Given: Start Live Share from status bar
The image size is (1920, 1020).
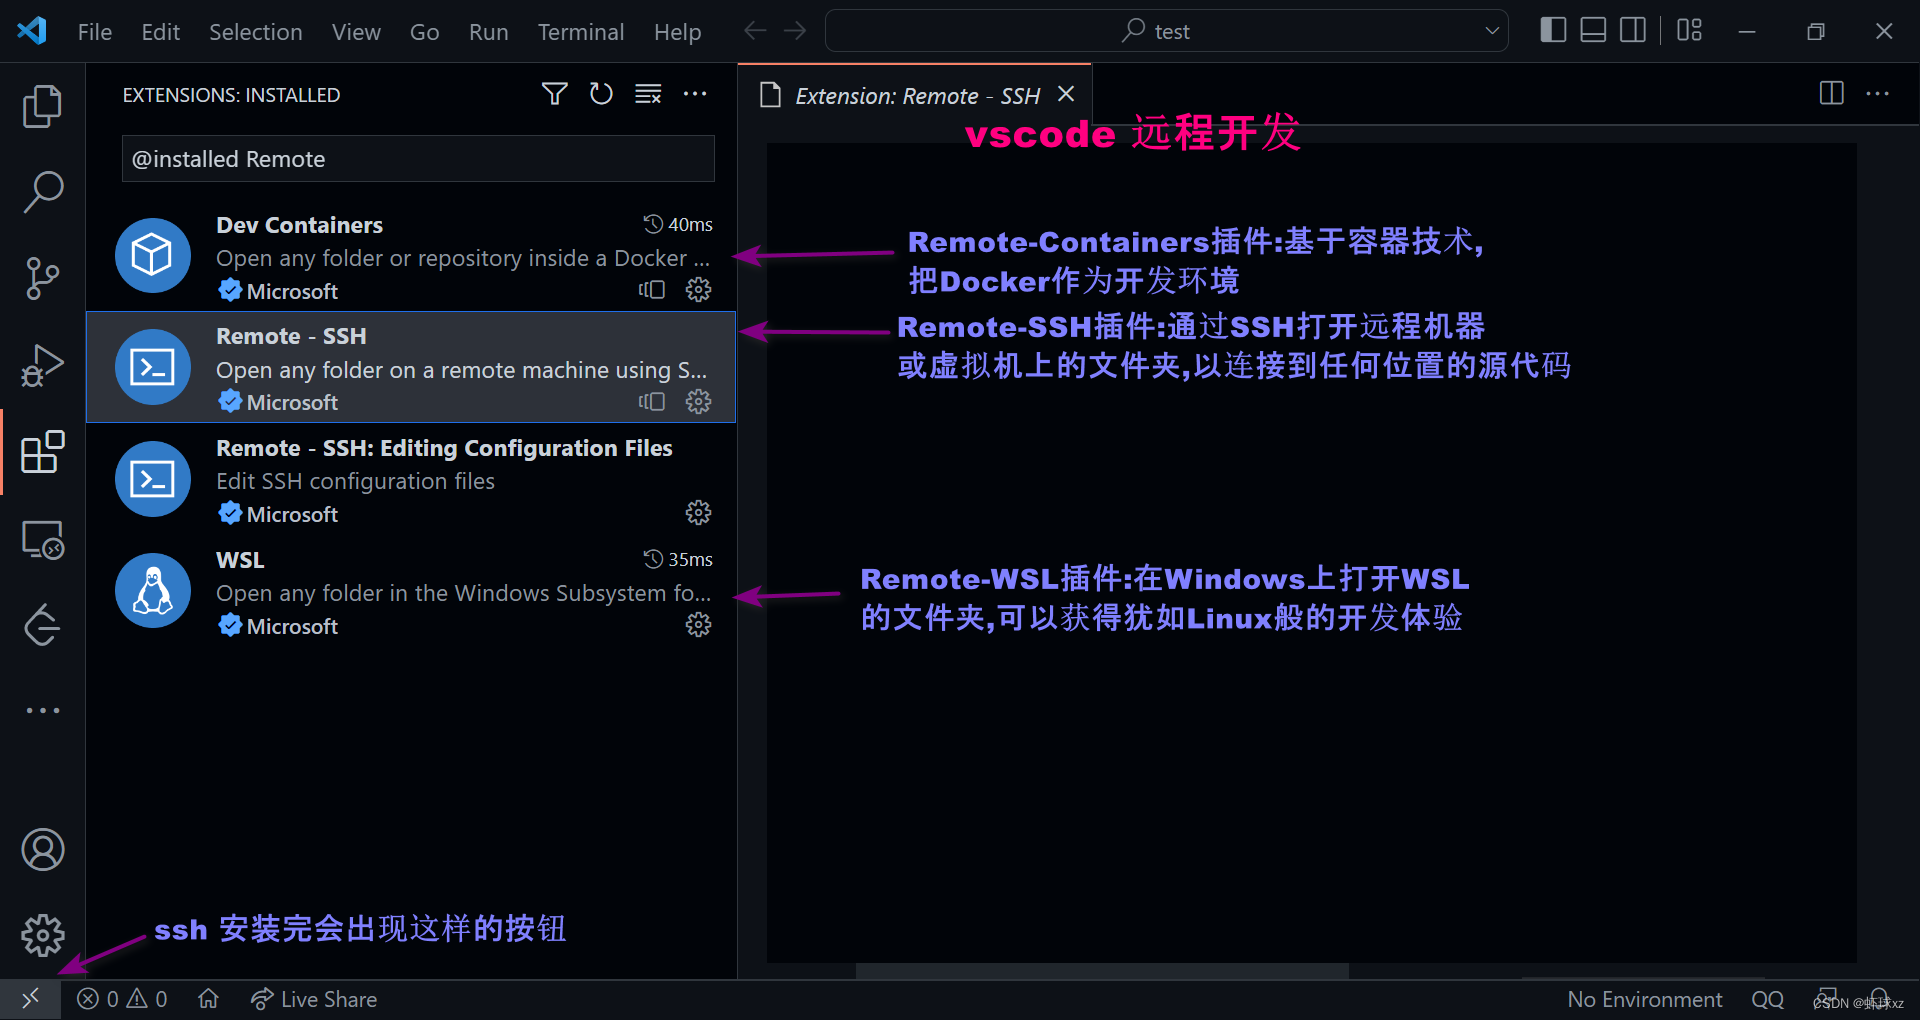Looking at the screenshot, I should pyautogui.click(x=314, y=999).
